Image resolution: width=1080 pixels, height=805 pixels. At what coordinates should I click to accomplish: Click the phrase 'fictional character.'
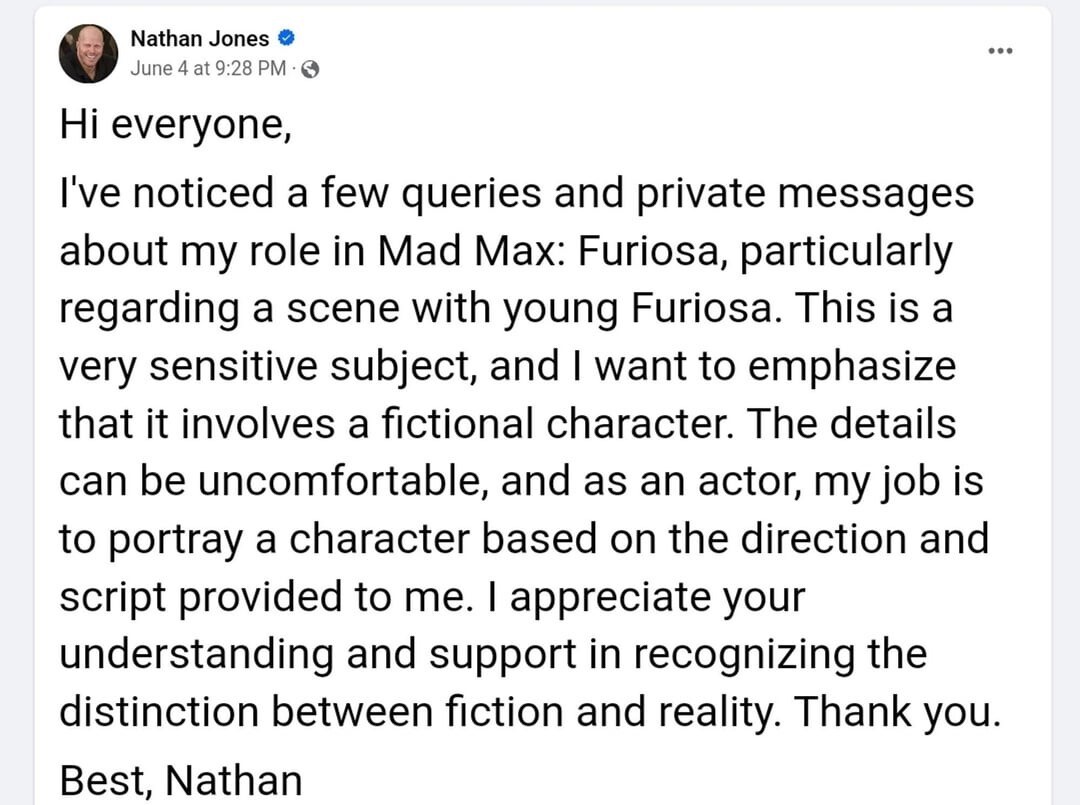click(x=558, y=423)
